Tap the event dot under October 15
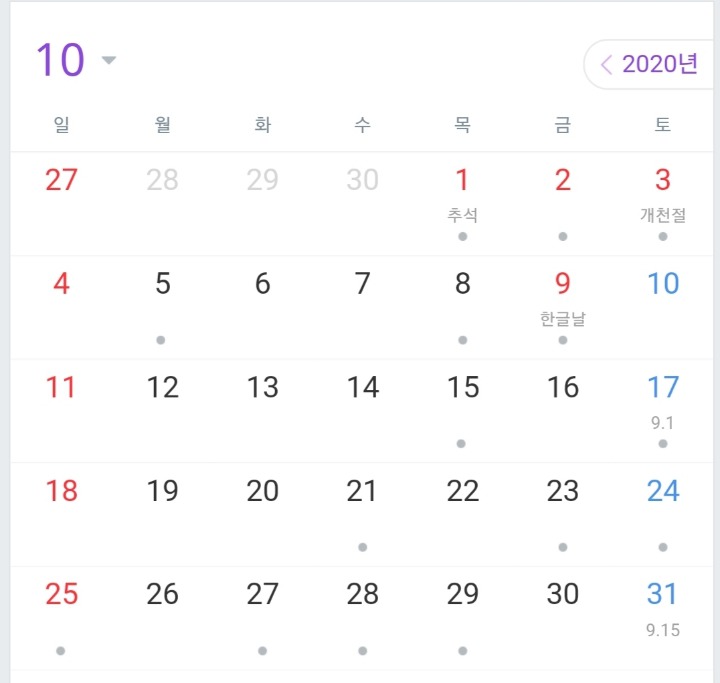This screenshot has height=683, width=720. [462, 443]
